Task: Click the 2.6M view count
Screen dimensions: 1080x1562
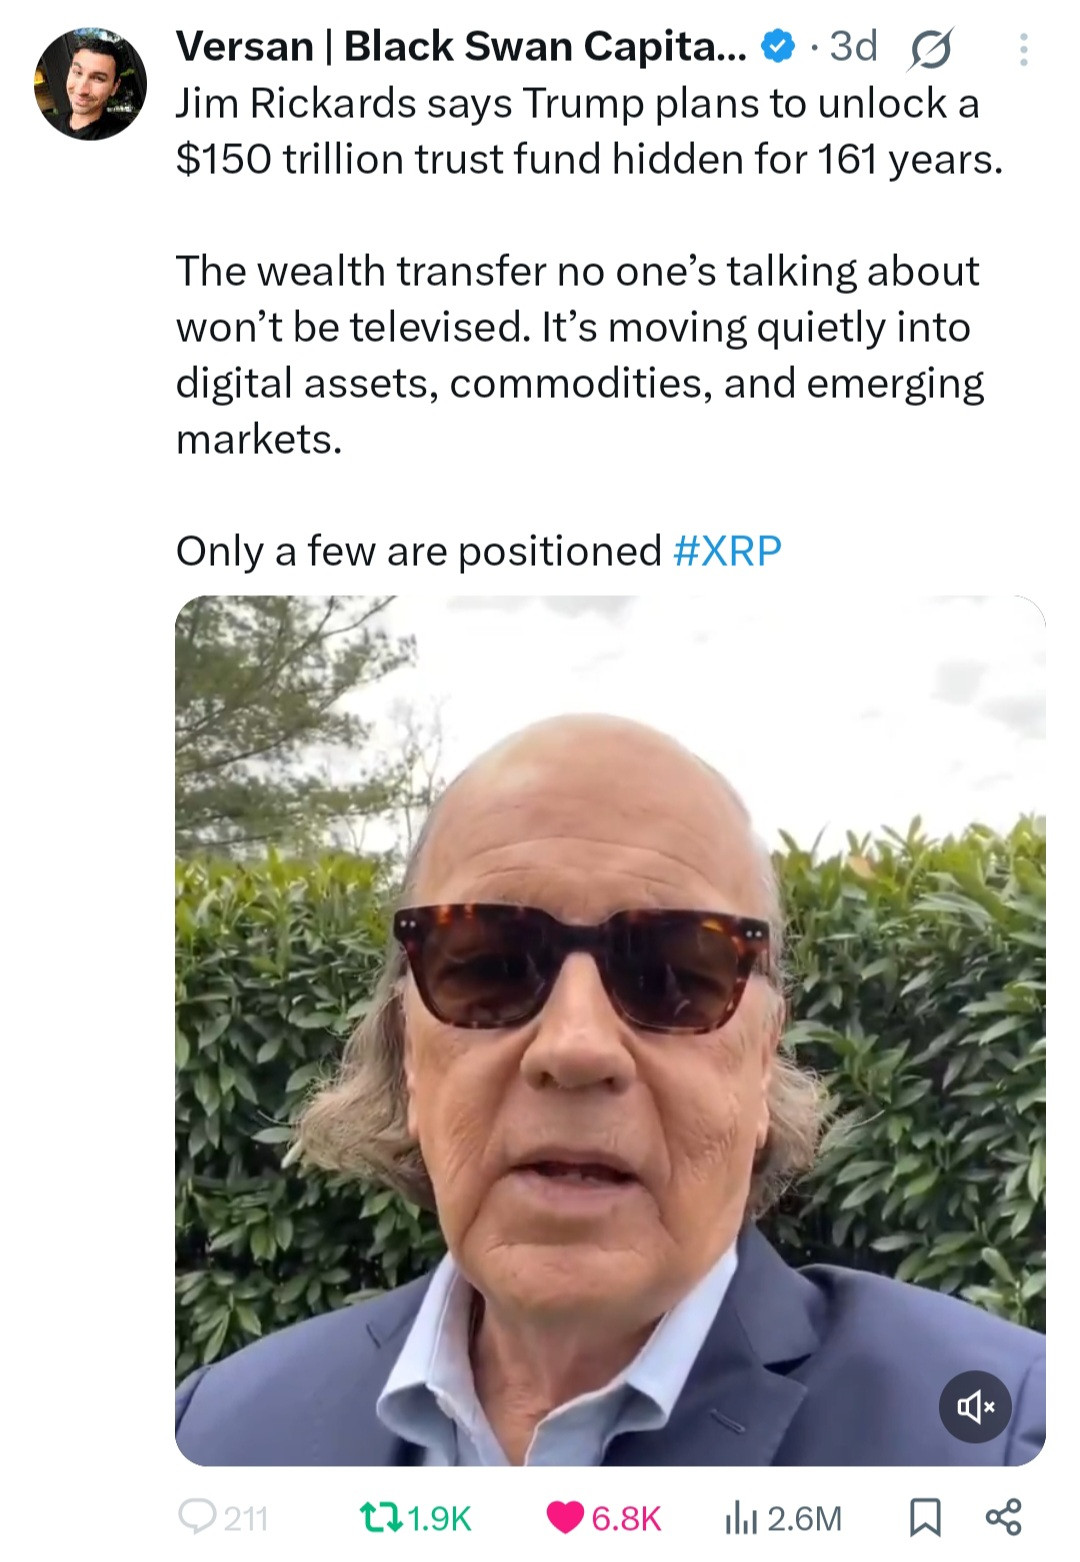Action: click(x=804, y=1518)
